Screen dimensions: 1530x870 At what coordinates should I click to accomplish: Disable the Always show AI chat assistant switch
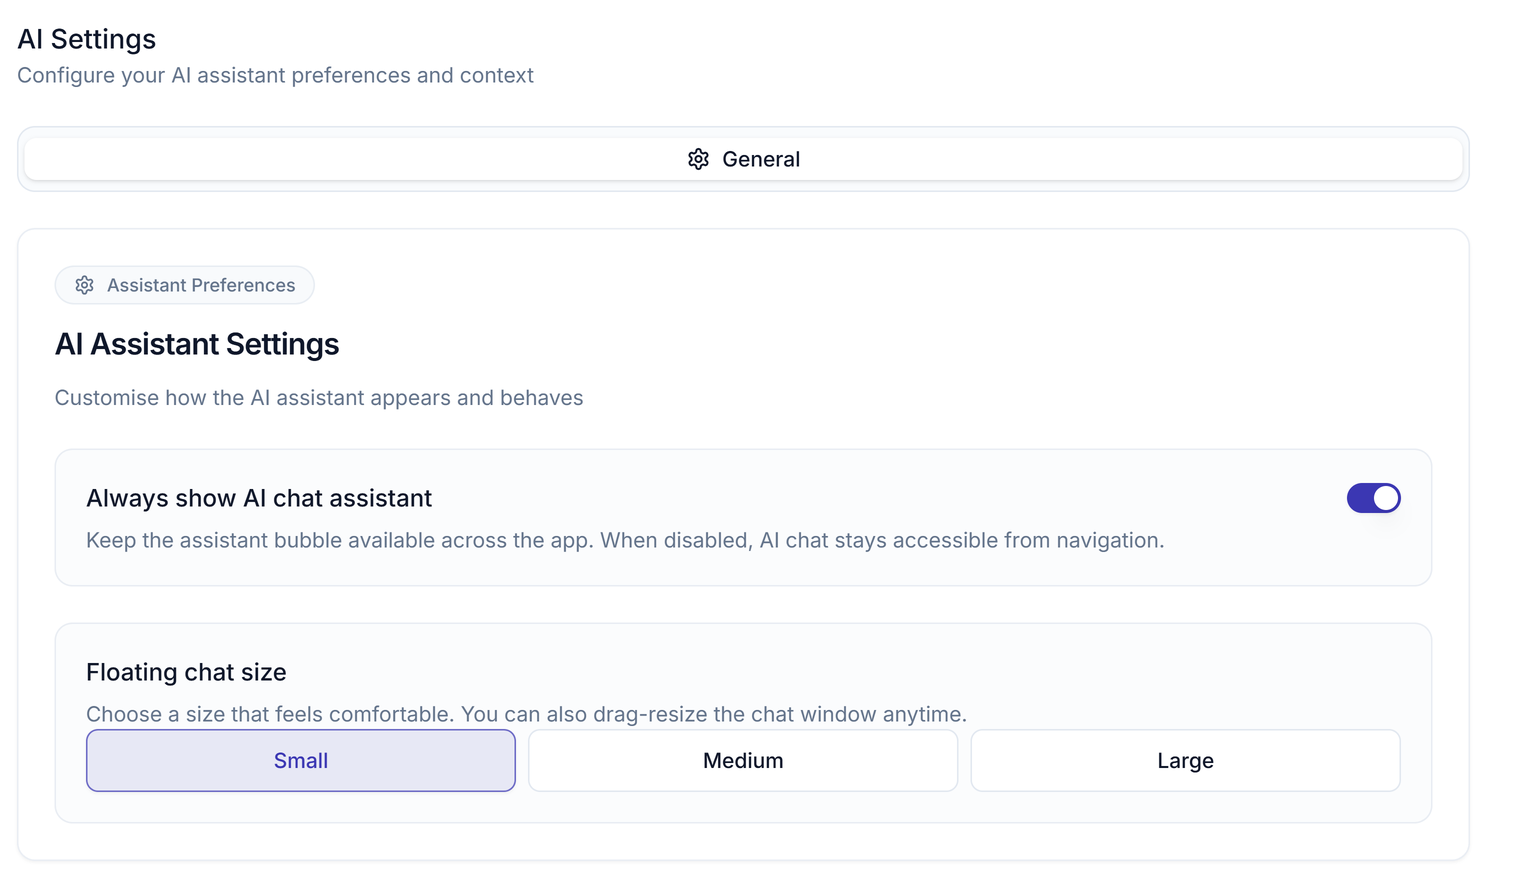(1373, 498)
